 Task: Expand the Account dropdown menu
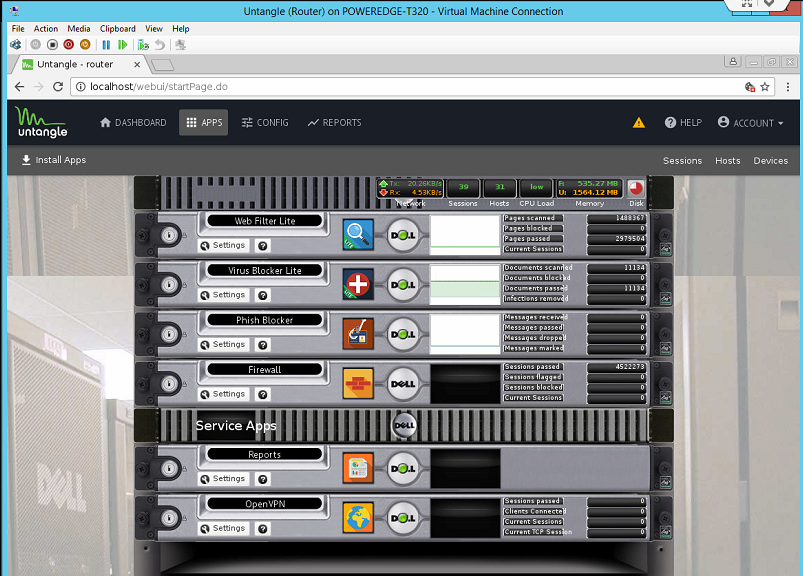point(750,123)
